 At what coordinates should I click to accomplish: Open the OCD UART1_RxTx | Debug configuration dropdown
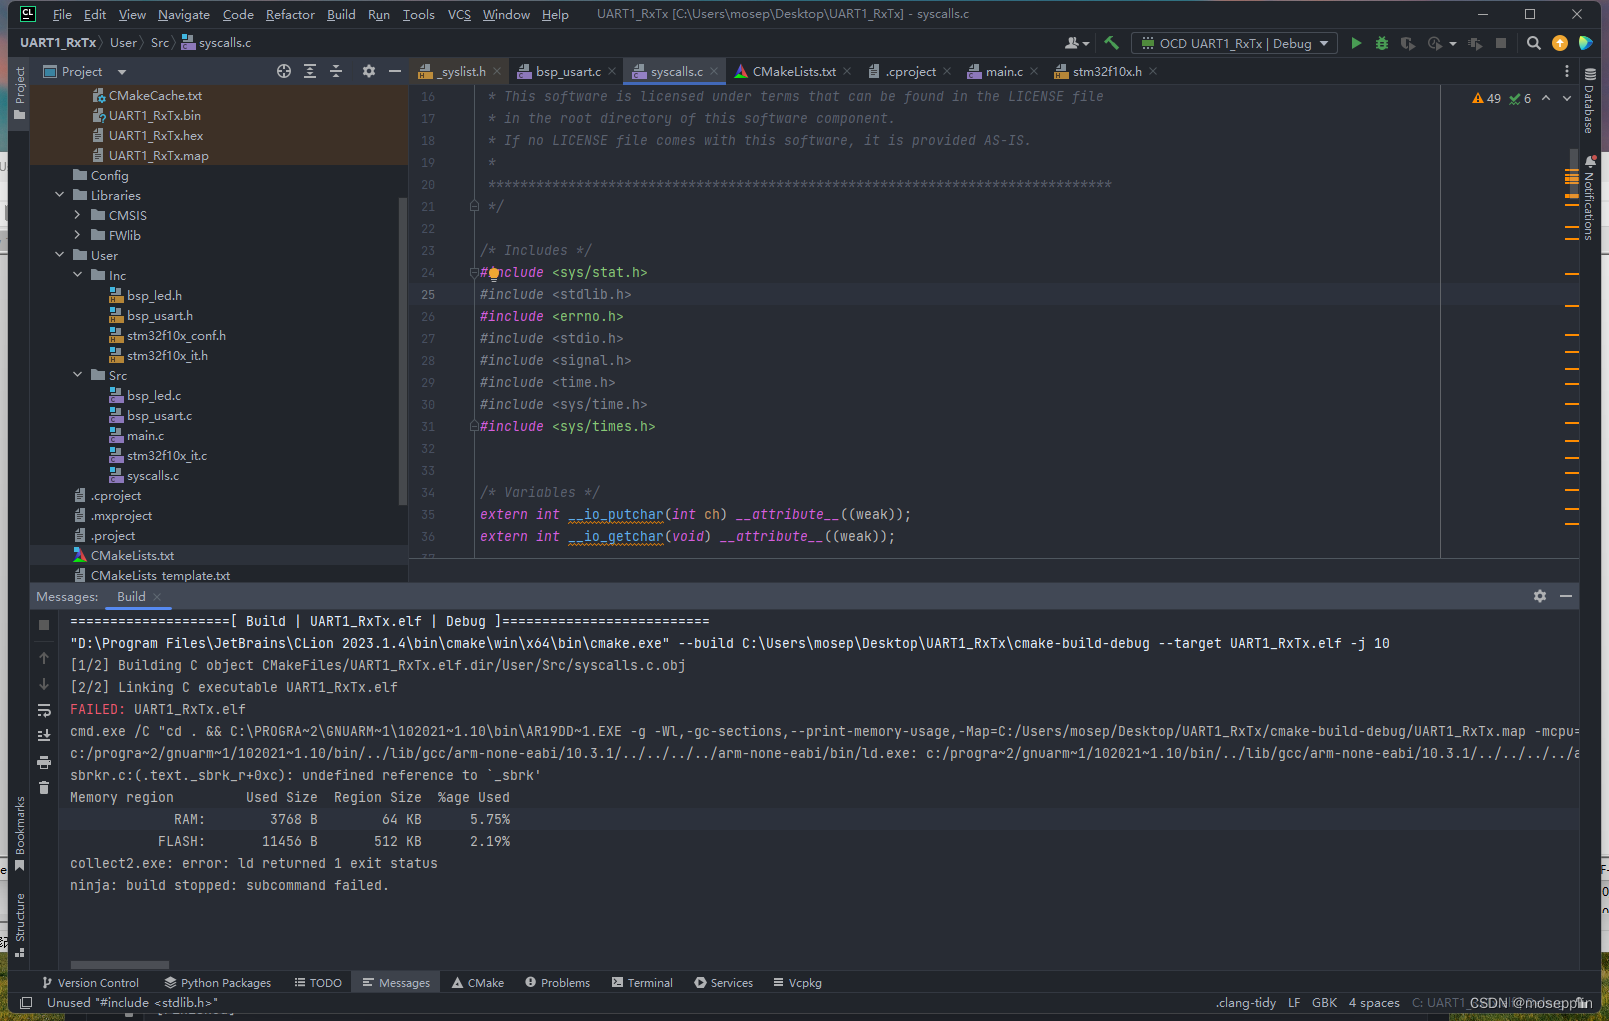pyautogui.click(x=1233, y=43)
